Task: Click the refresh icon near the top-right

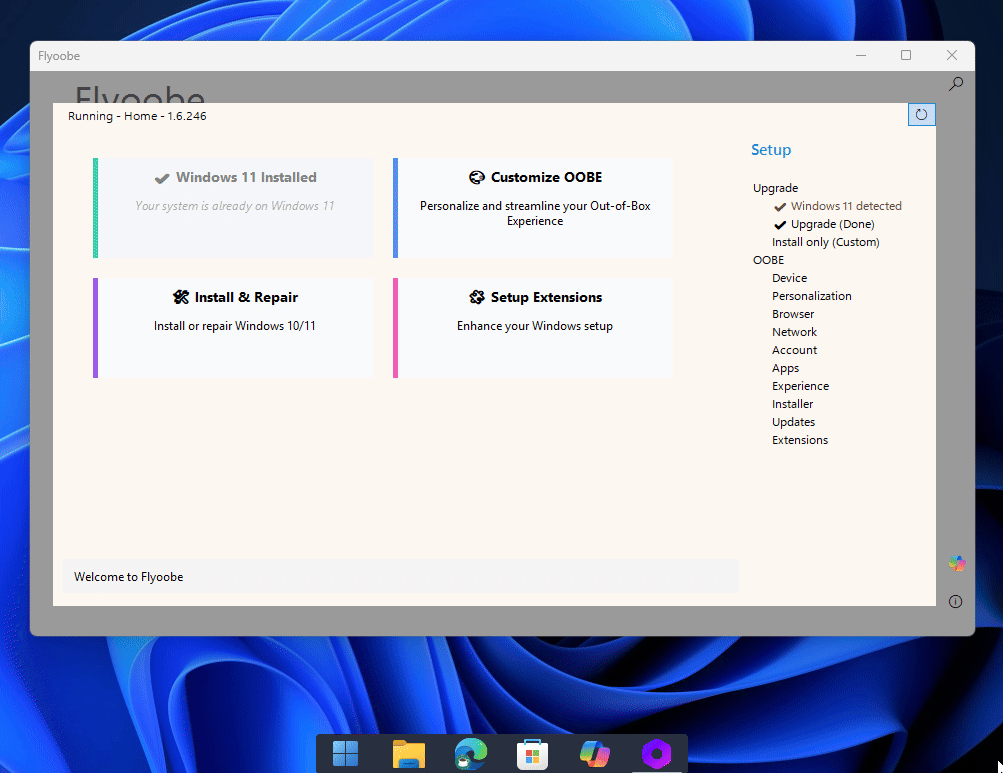Action: click(x=920, y=113)
